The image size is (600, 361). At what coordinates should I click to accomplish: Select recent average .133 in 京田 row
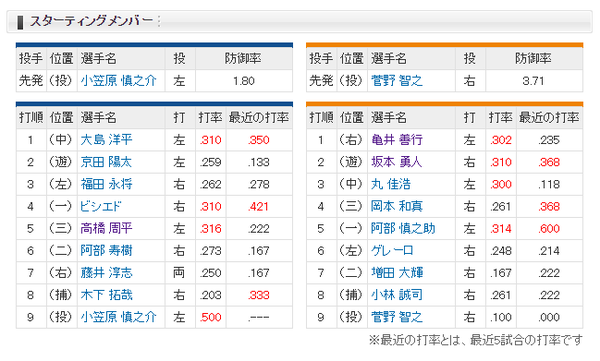(259, 162)
